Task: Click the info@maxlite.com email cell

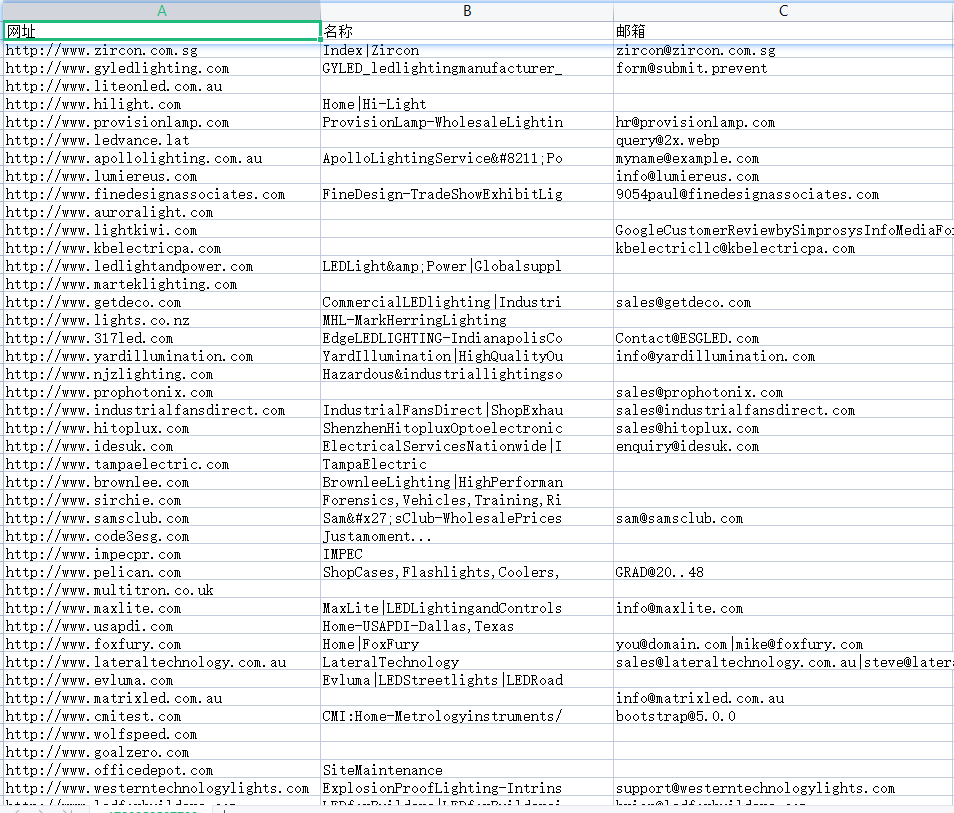Action: [784, 609]
